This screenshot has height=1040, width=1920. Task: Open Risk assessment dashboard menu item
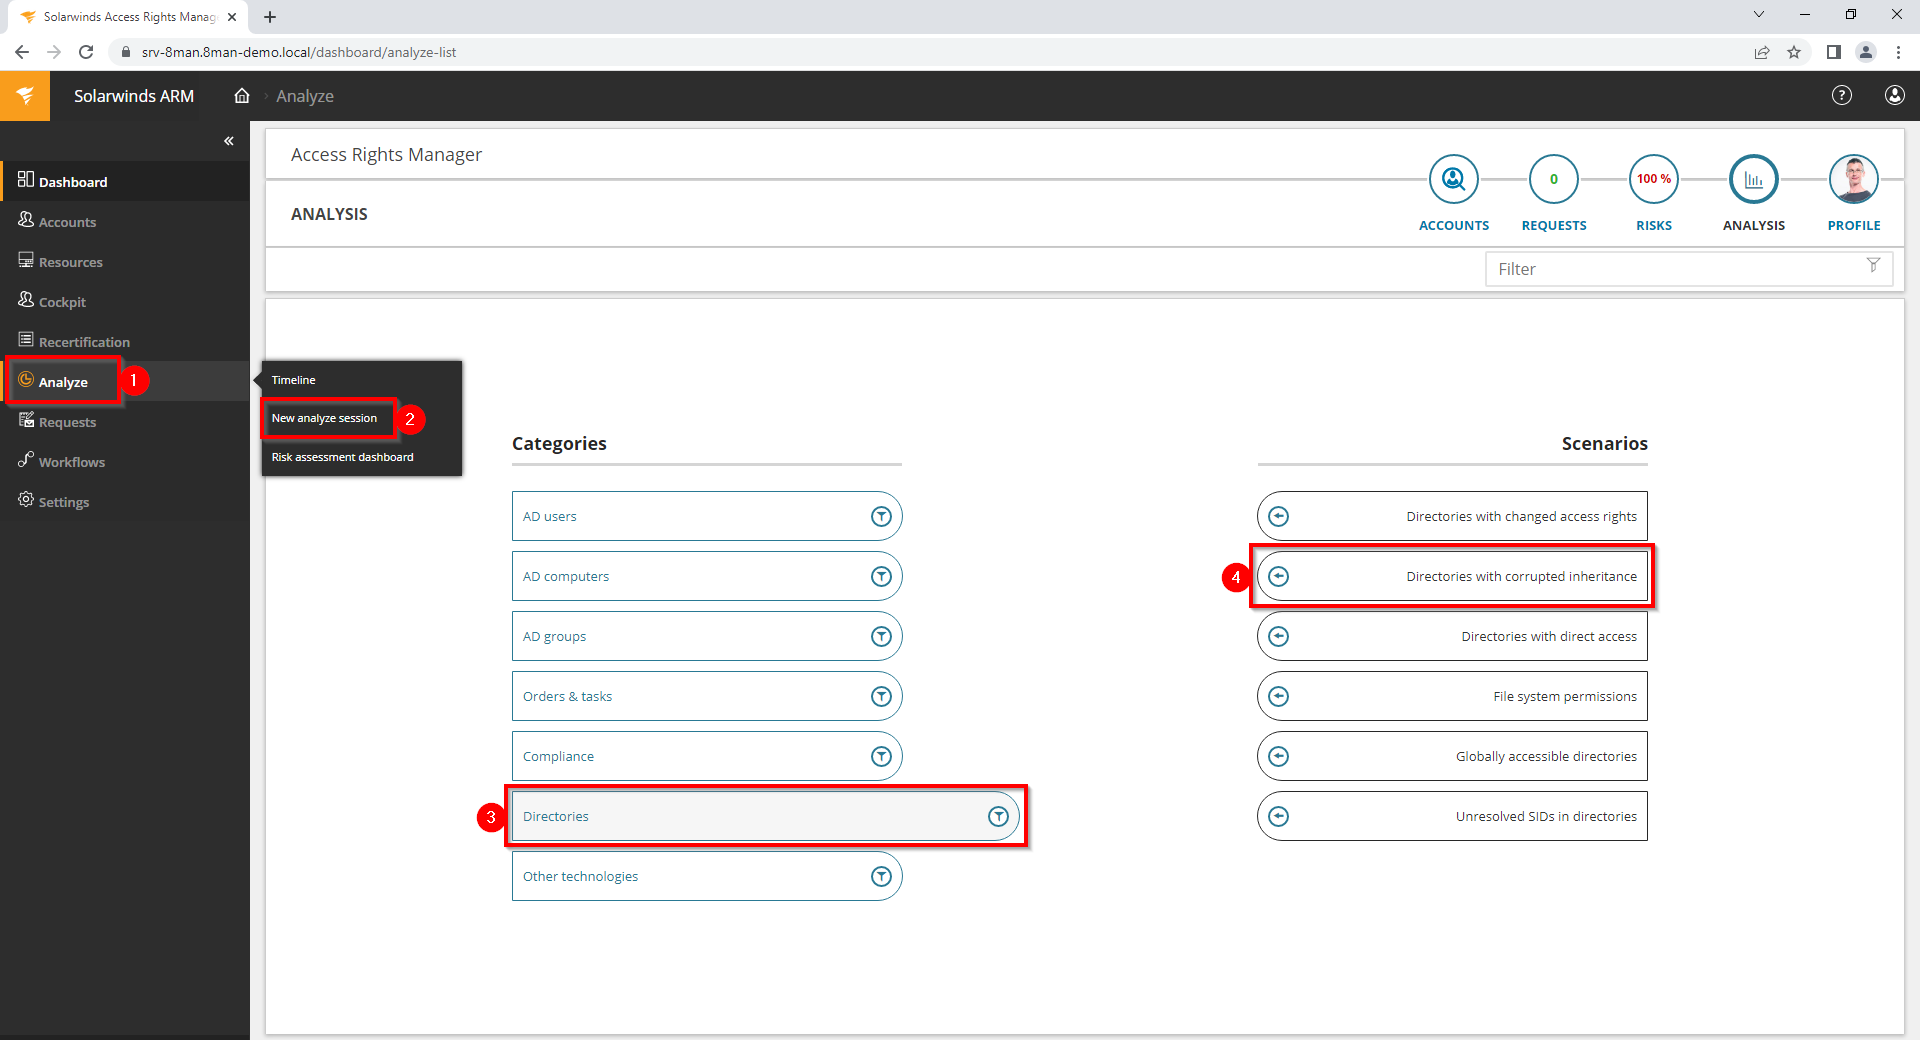tap(343, 457)
